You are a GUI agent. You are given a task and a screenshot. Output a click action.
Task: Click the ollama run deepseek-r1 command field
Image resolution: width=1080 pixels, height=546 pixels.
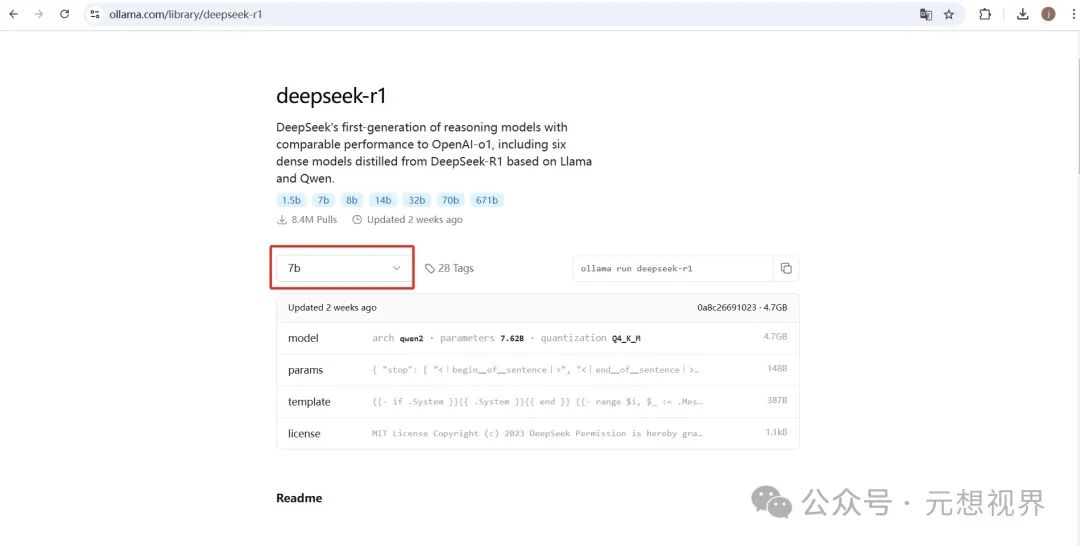[673, 269]
